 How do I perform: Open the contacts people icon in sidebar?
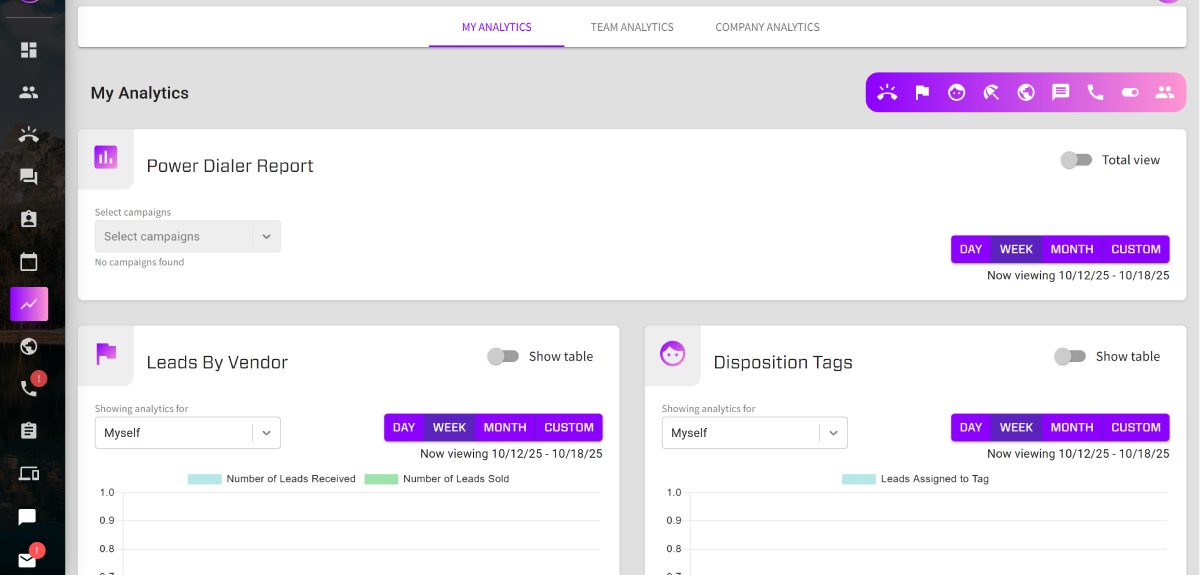click(29, 92)
